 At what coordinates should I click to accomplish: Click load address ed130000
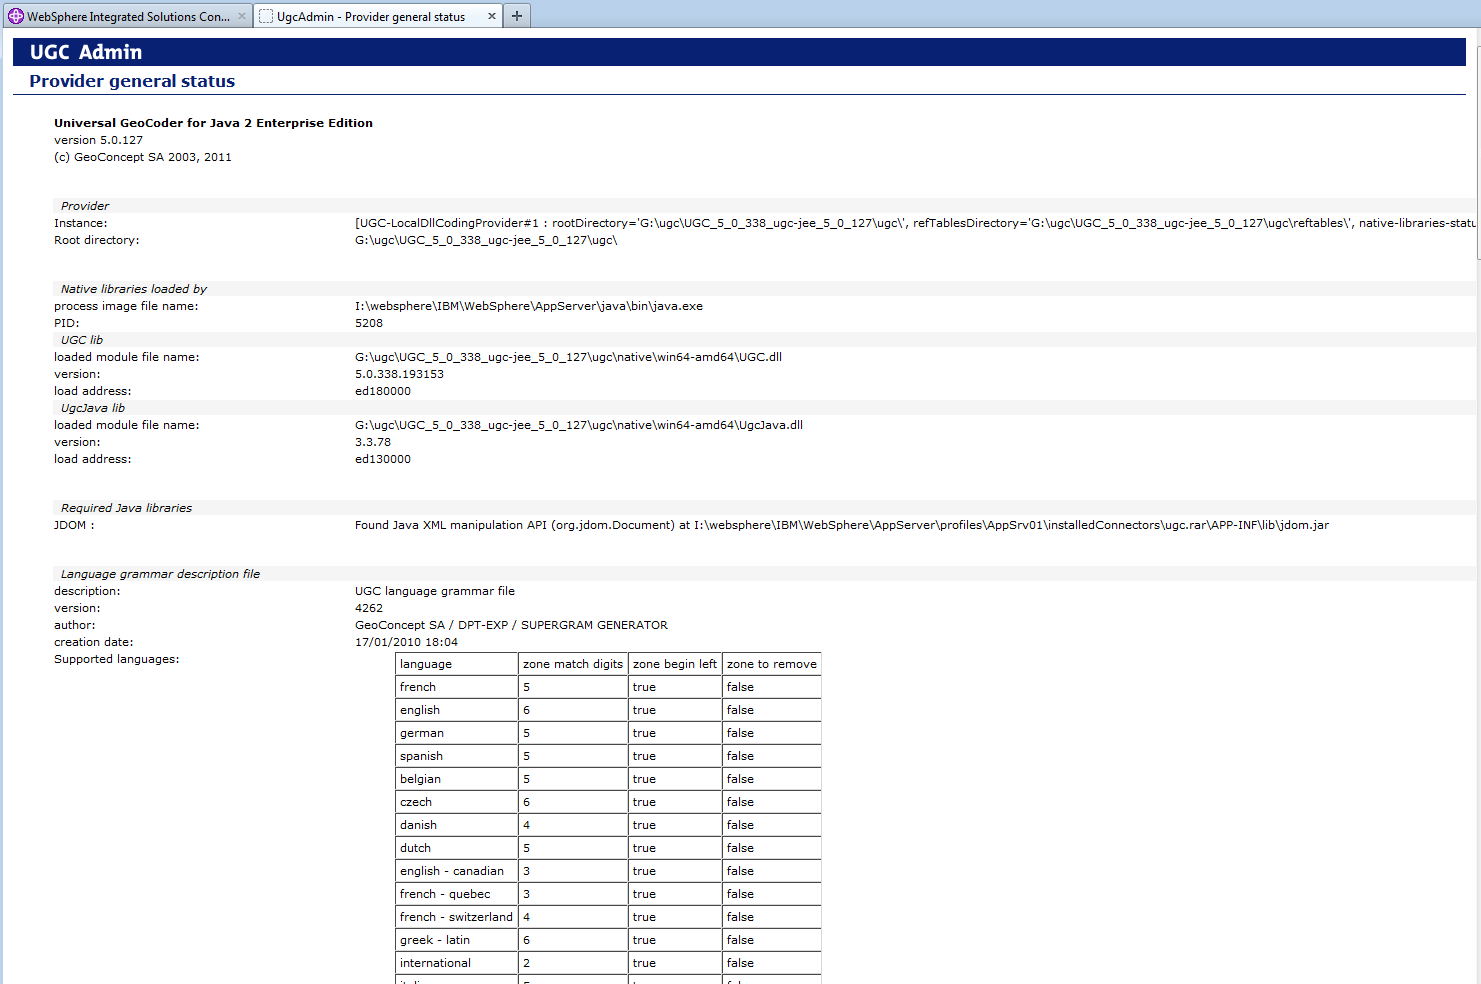pos(383,459)
